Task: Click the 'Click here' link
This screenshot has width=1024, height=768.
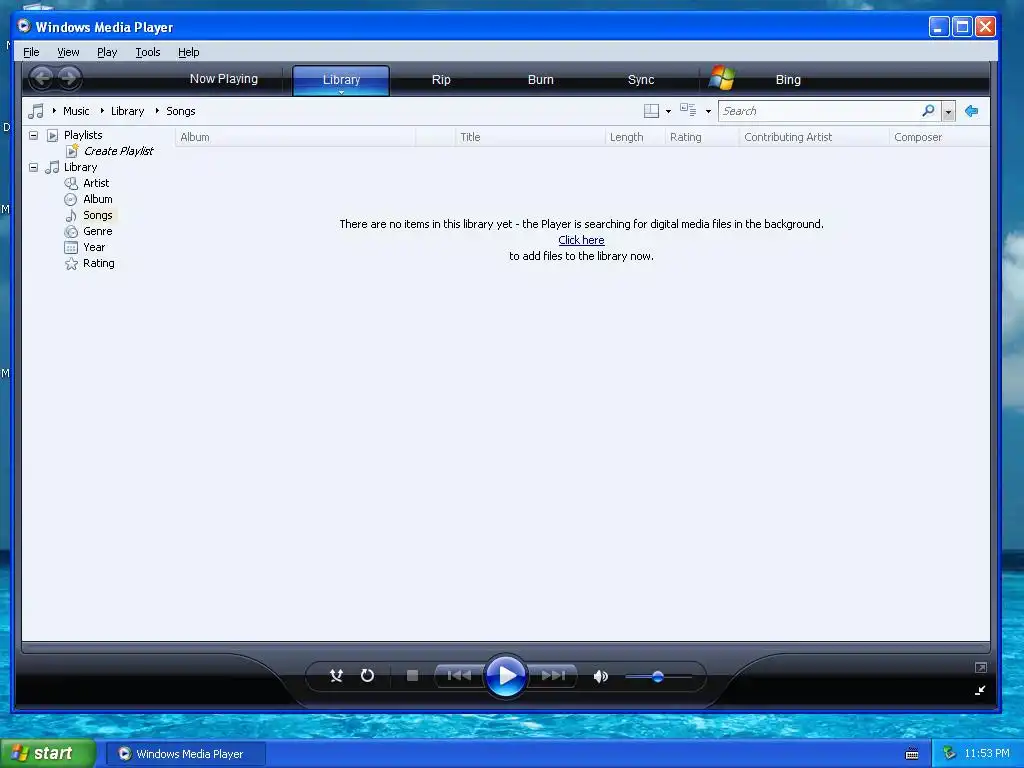Action: (581, 240)
